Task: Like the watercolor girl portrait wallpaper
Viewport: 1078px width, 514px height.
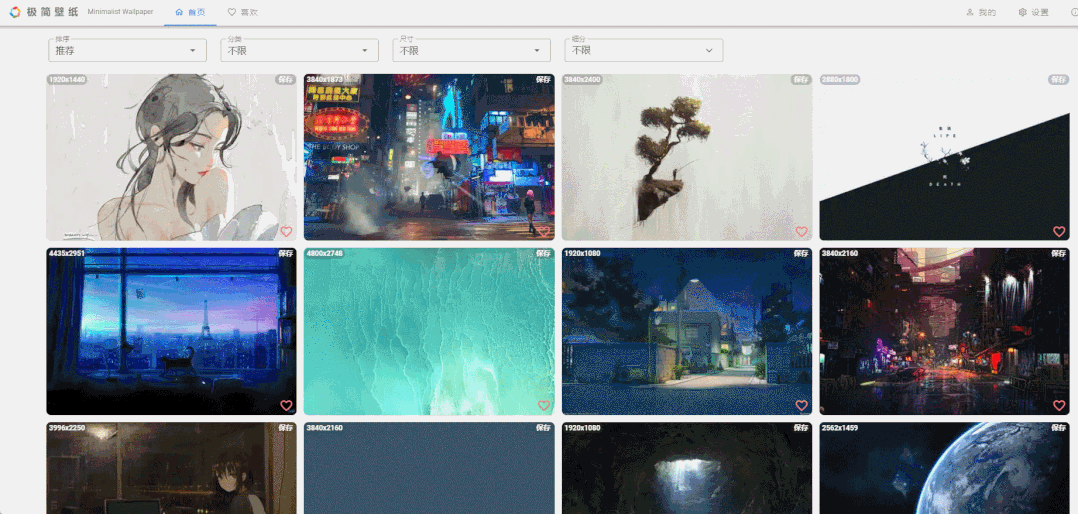Action: tap(286, 232)
